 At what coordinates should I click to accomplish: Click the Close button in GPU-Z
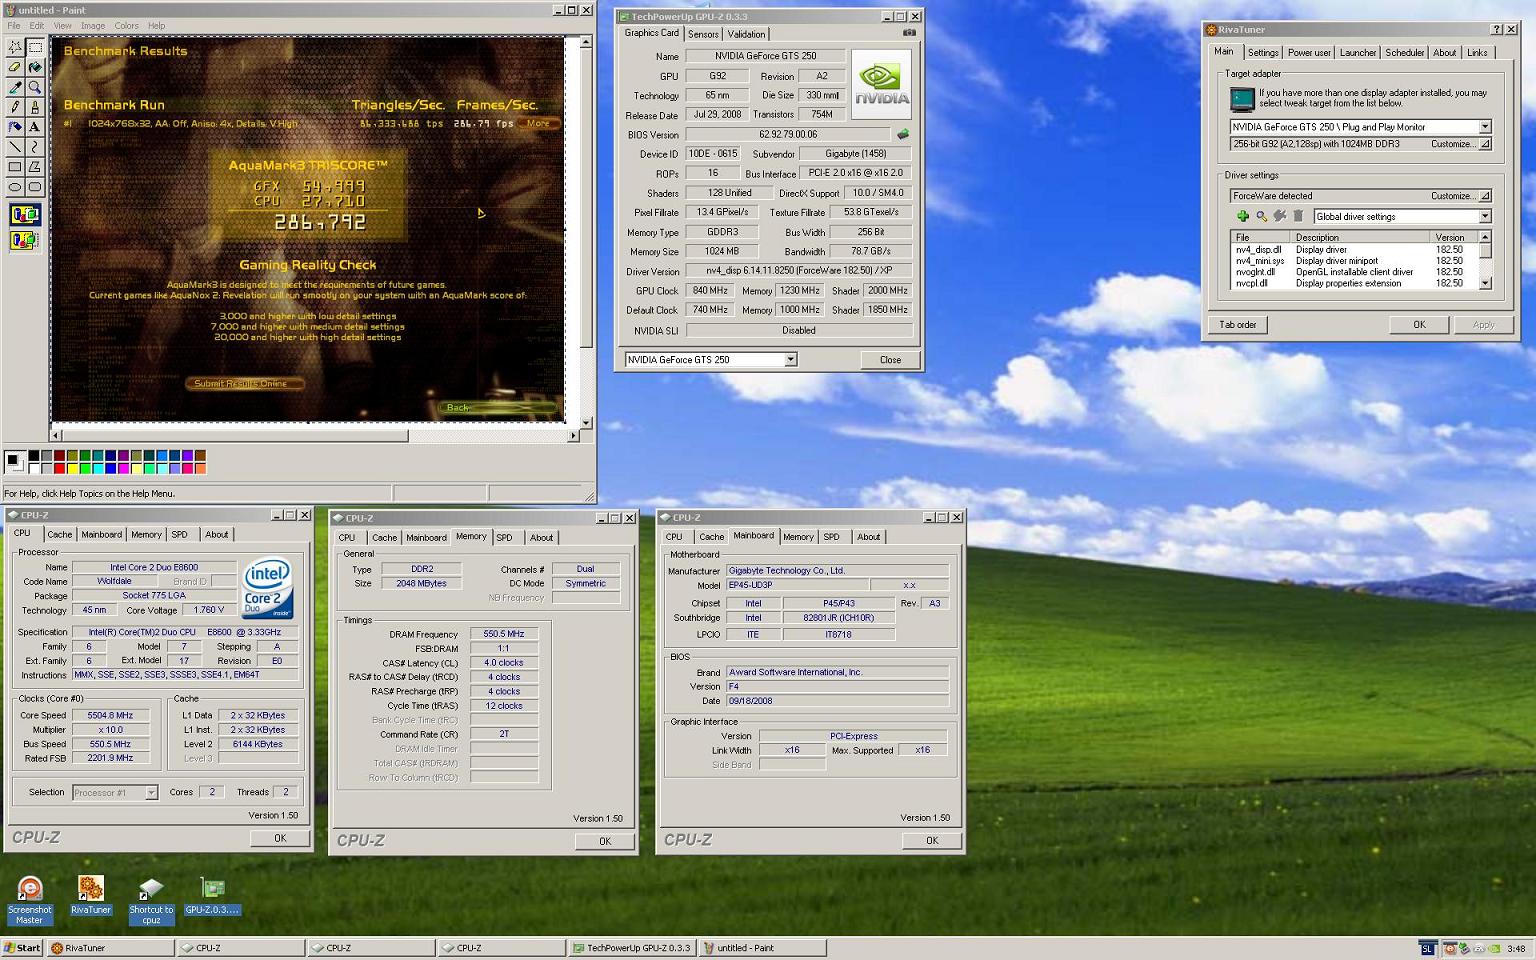coord(890,360)
